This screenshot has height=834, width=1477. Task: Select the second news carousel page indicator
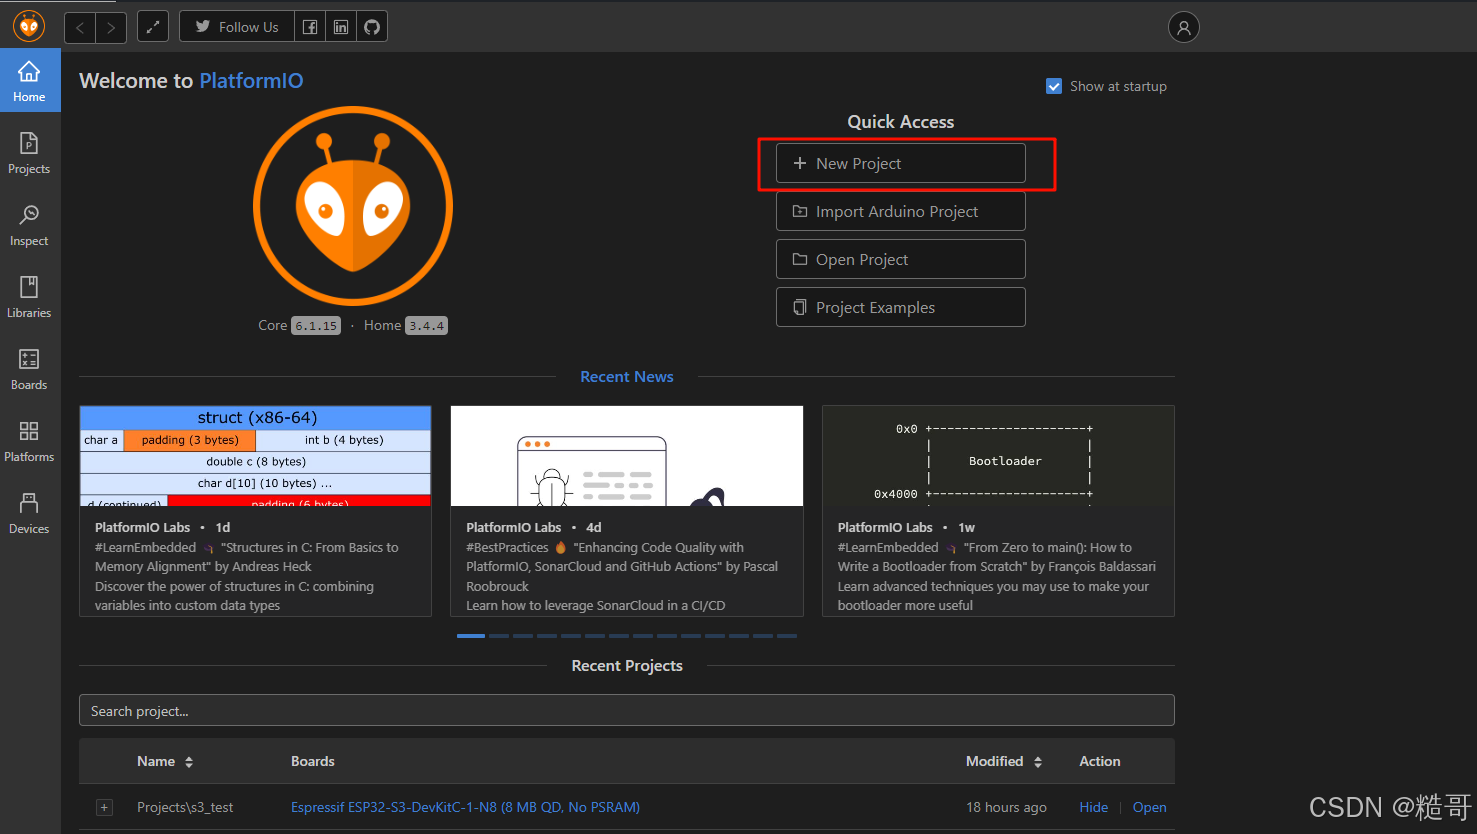pyautogui.click(x=499, y=636)
